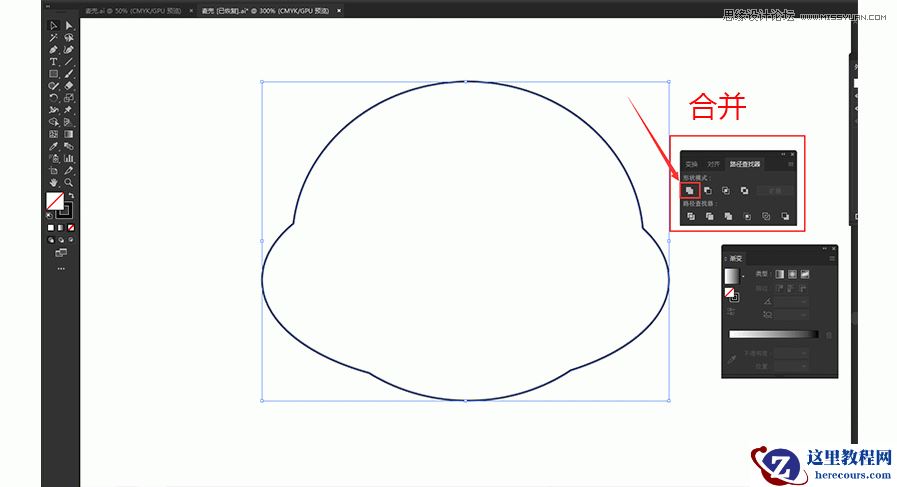Switch to the Align (对齐) tab

point(713,164)
